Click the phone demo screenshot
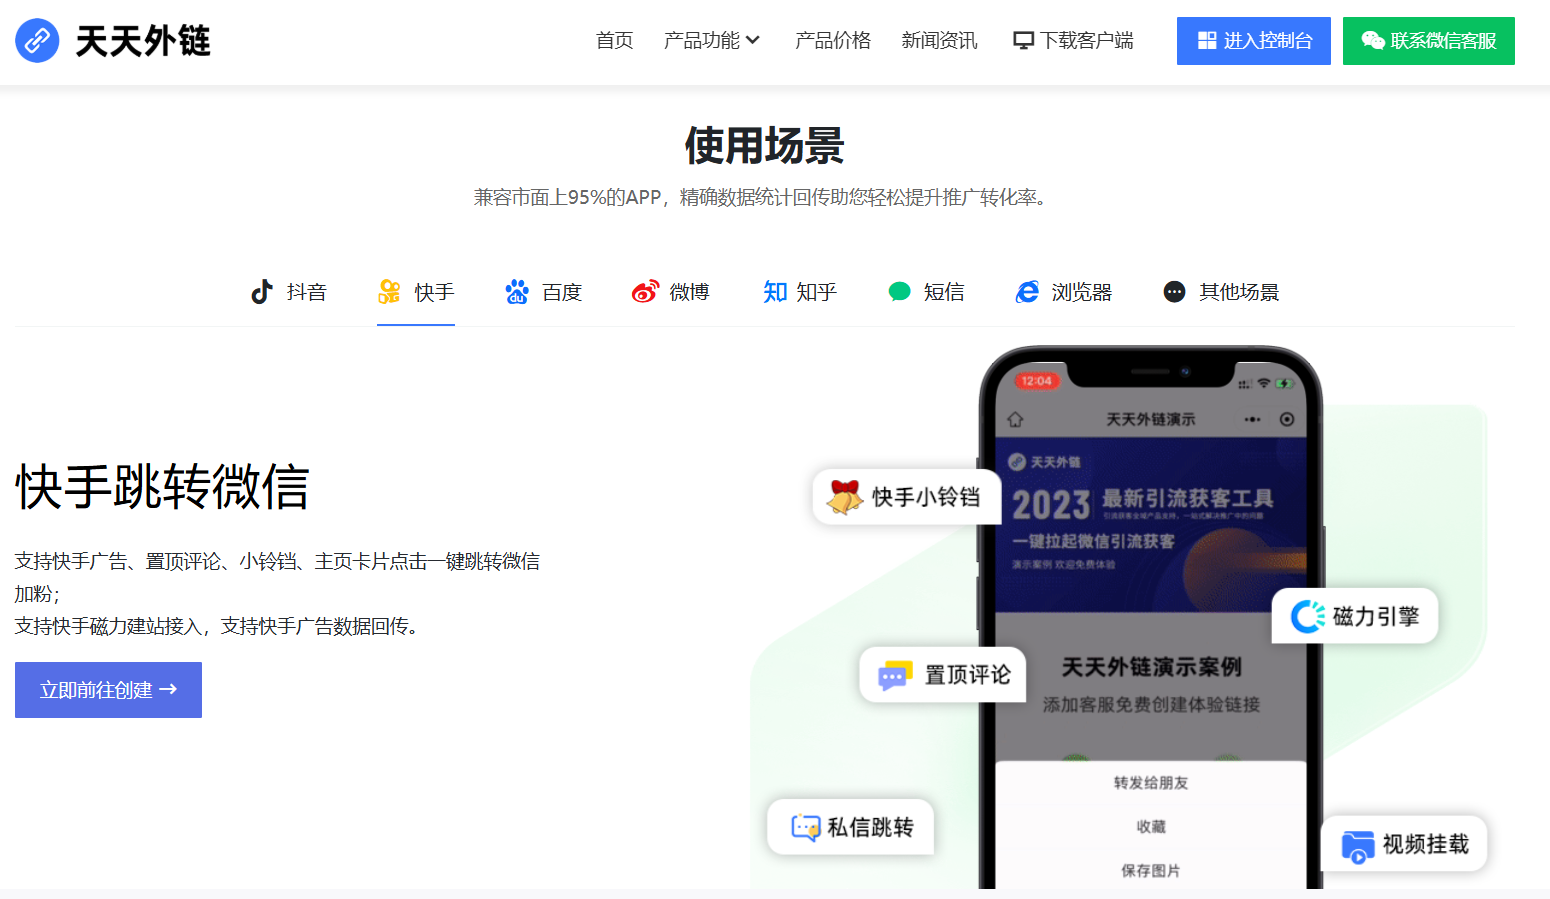This screenshot has height=899, width=1550. click(x=1150, y=600)
